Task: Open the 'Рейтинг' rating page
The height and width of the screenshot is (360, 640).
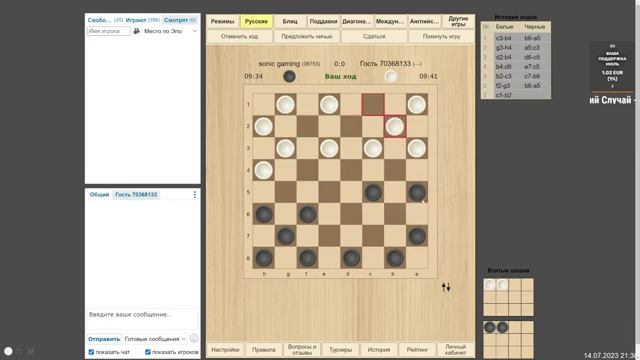Action: pos(417,349)
